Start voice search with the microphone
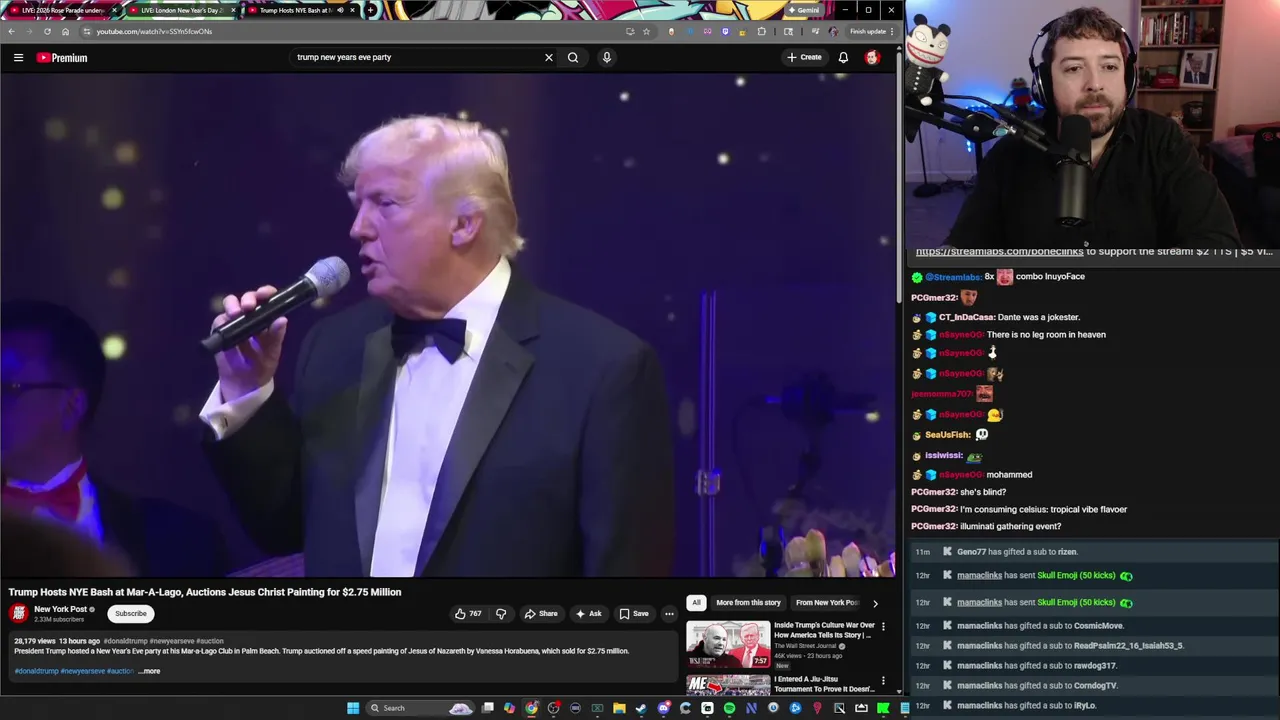Viewport: 1280px width, 720px height. pos(606,57)
